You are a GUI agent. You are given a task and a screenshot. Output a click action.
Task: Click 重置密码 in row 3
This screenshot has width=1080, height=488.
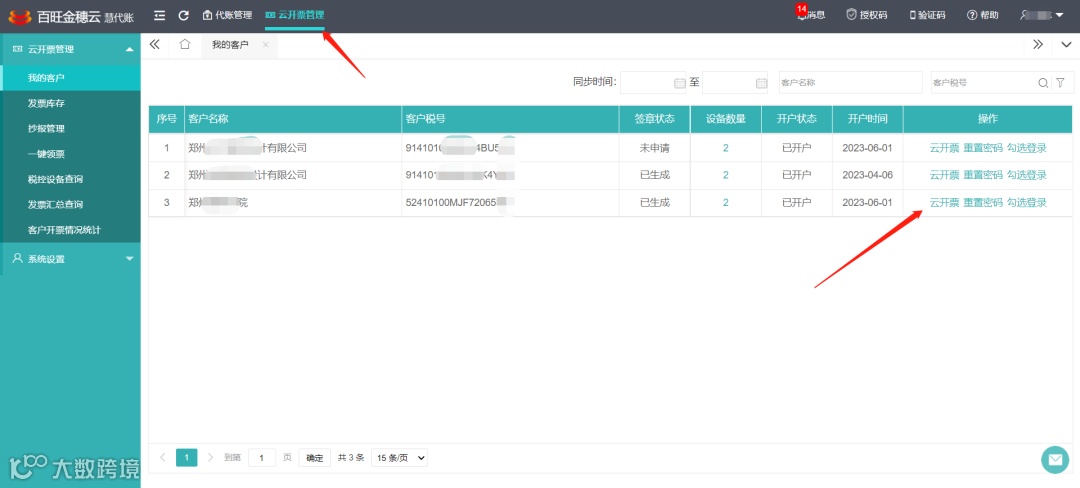(x=983, y=202)
